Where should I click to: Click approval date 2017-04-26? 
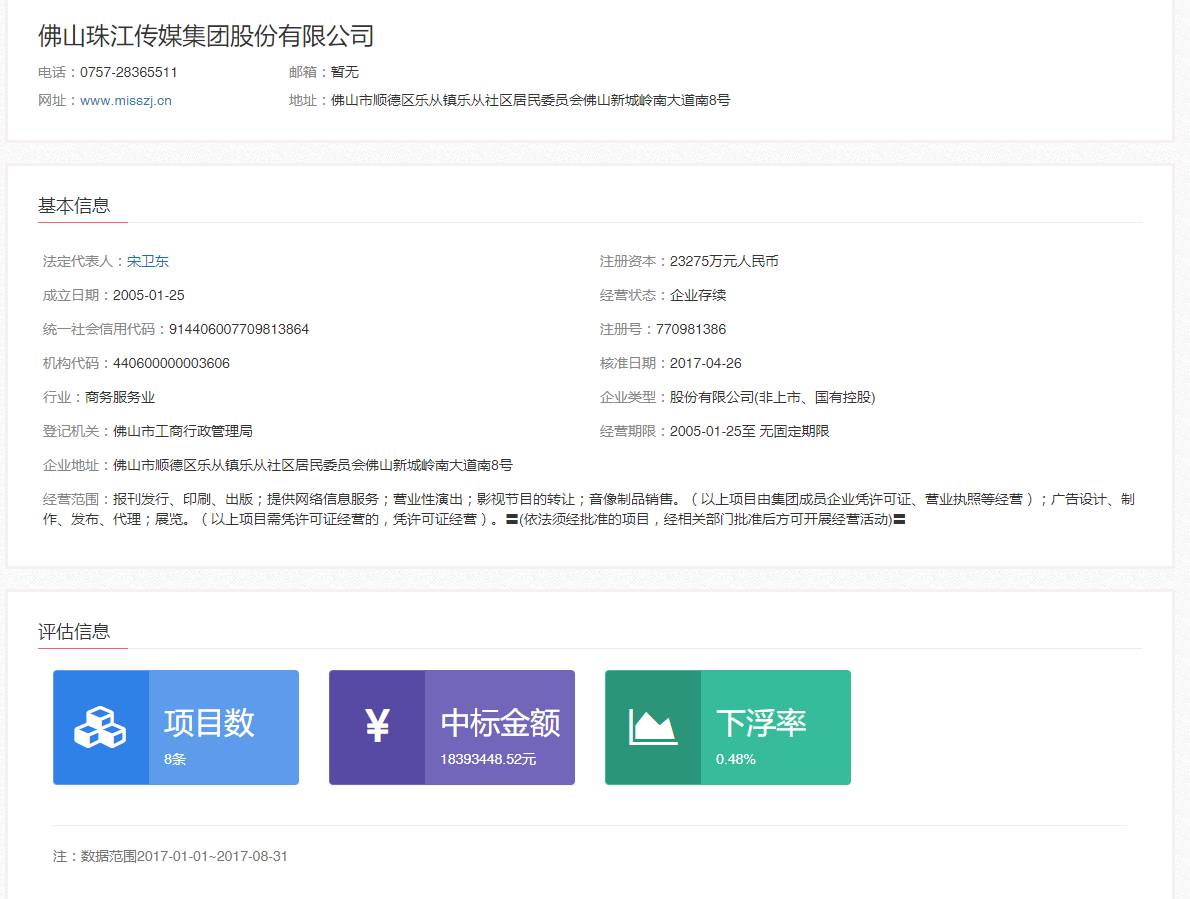pos(705,363)
